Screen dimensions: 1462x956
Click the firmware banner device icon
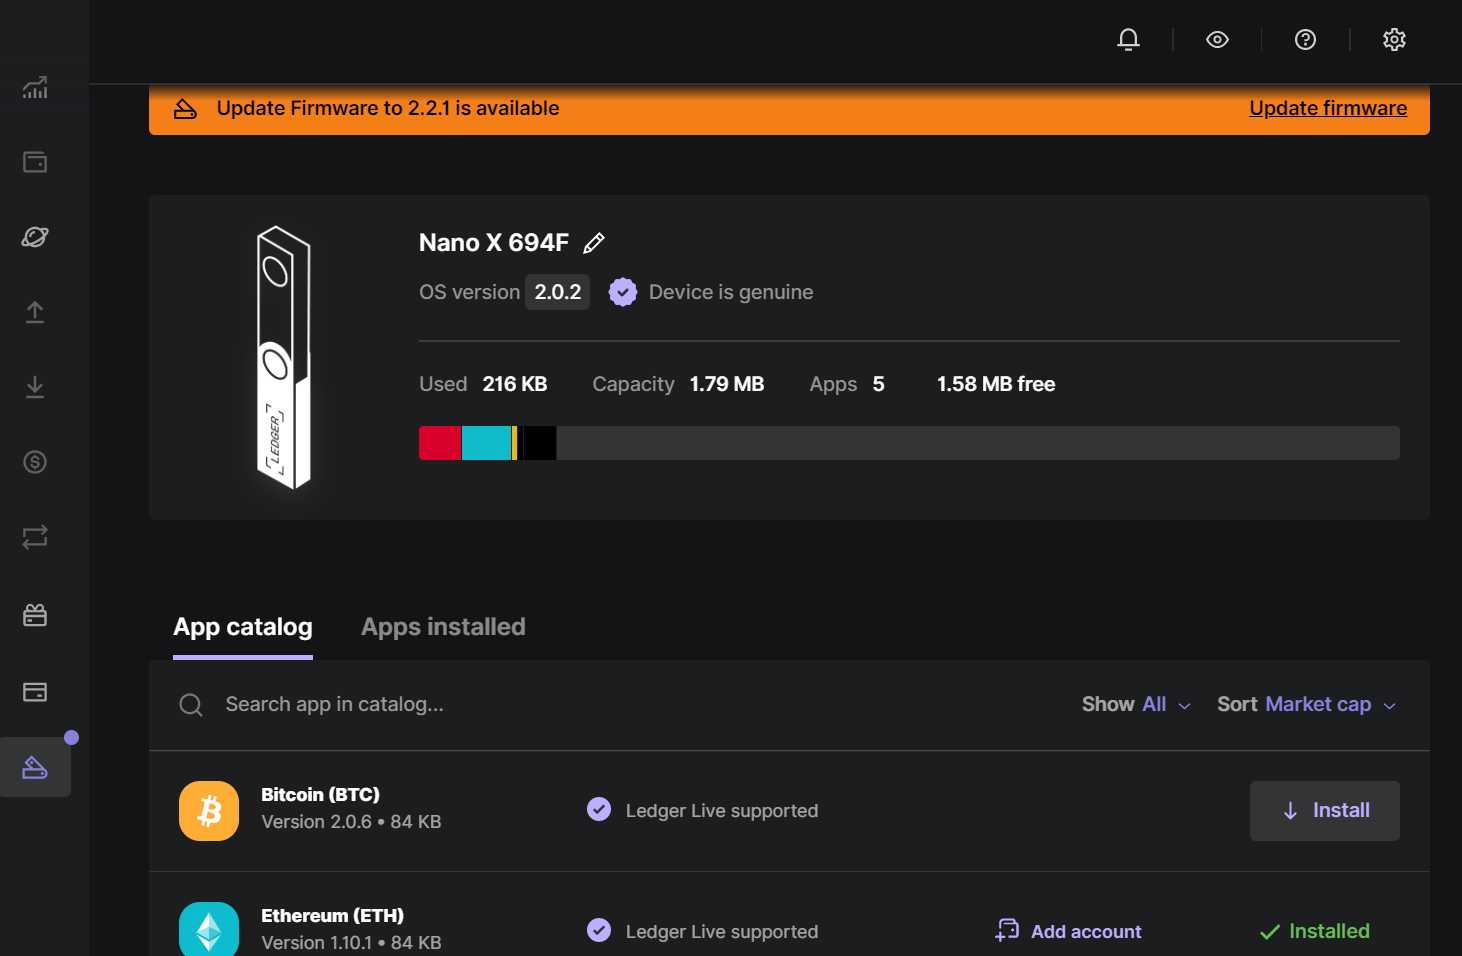[186, 108]
